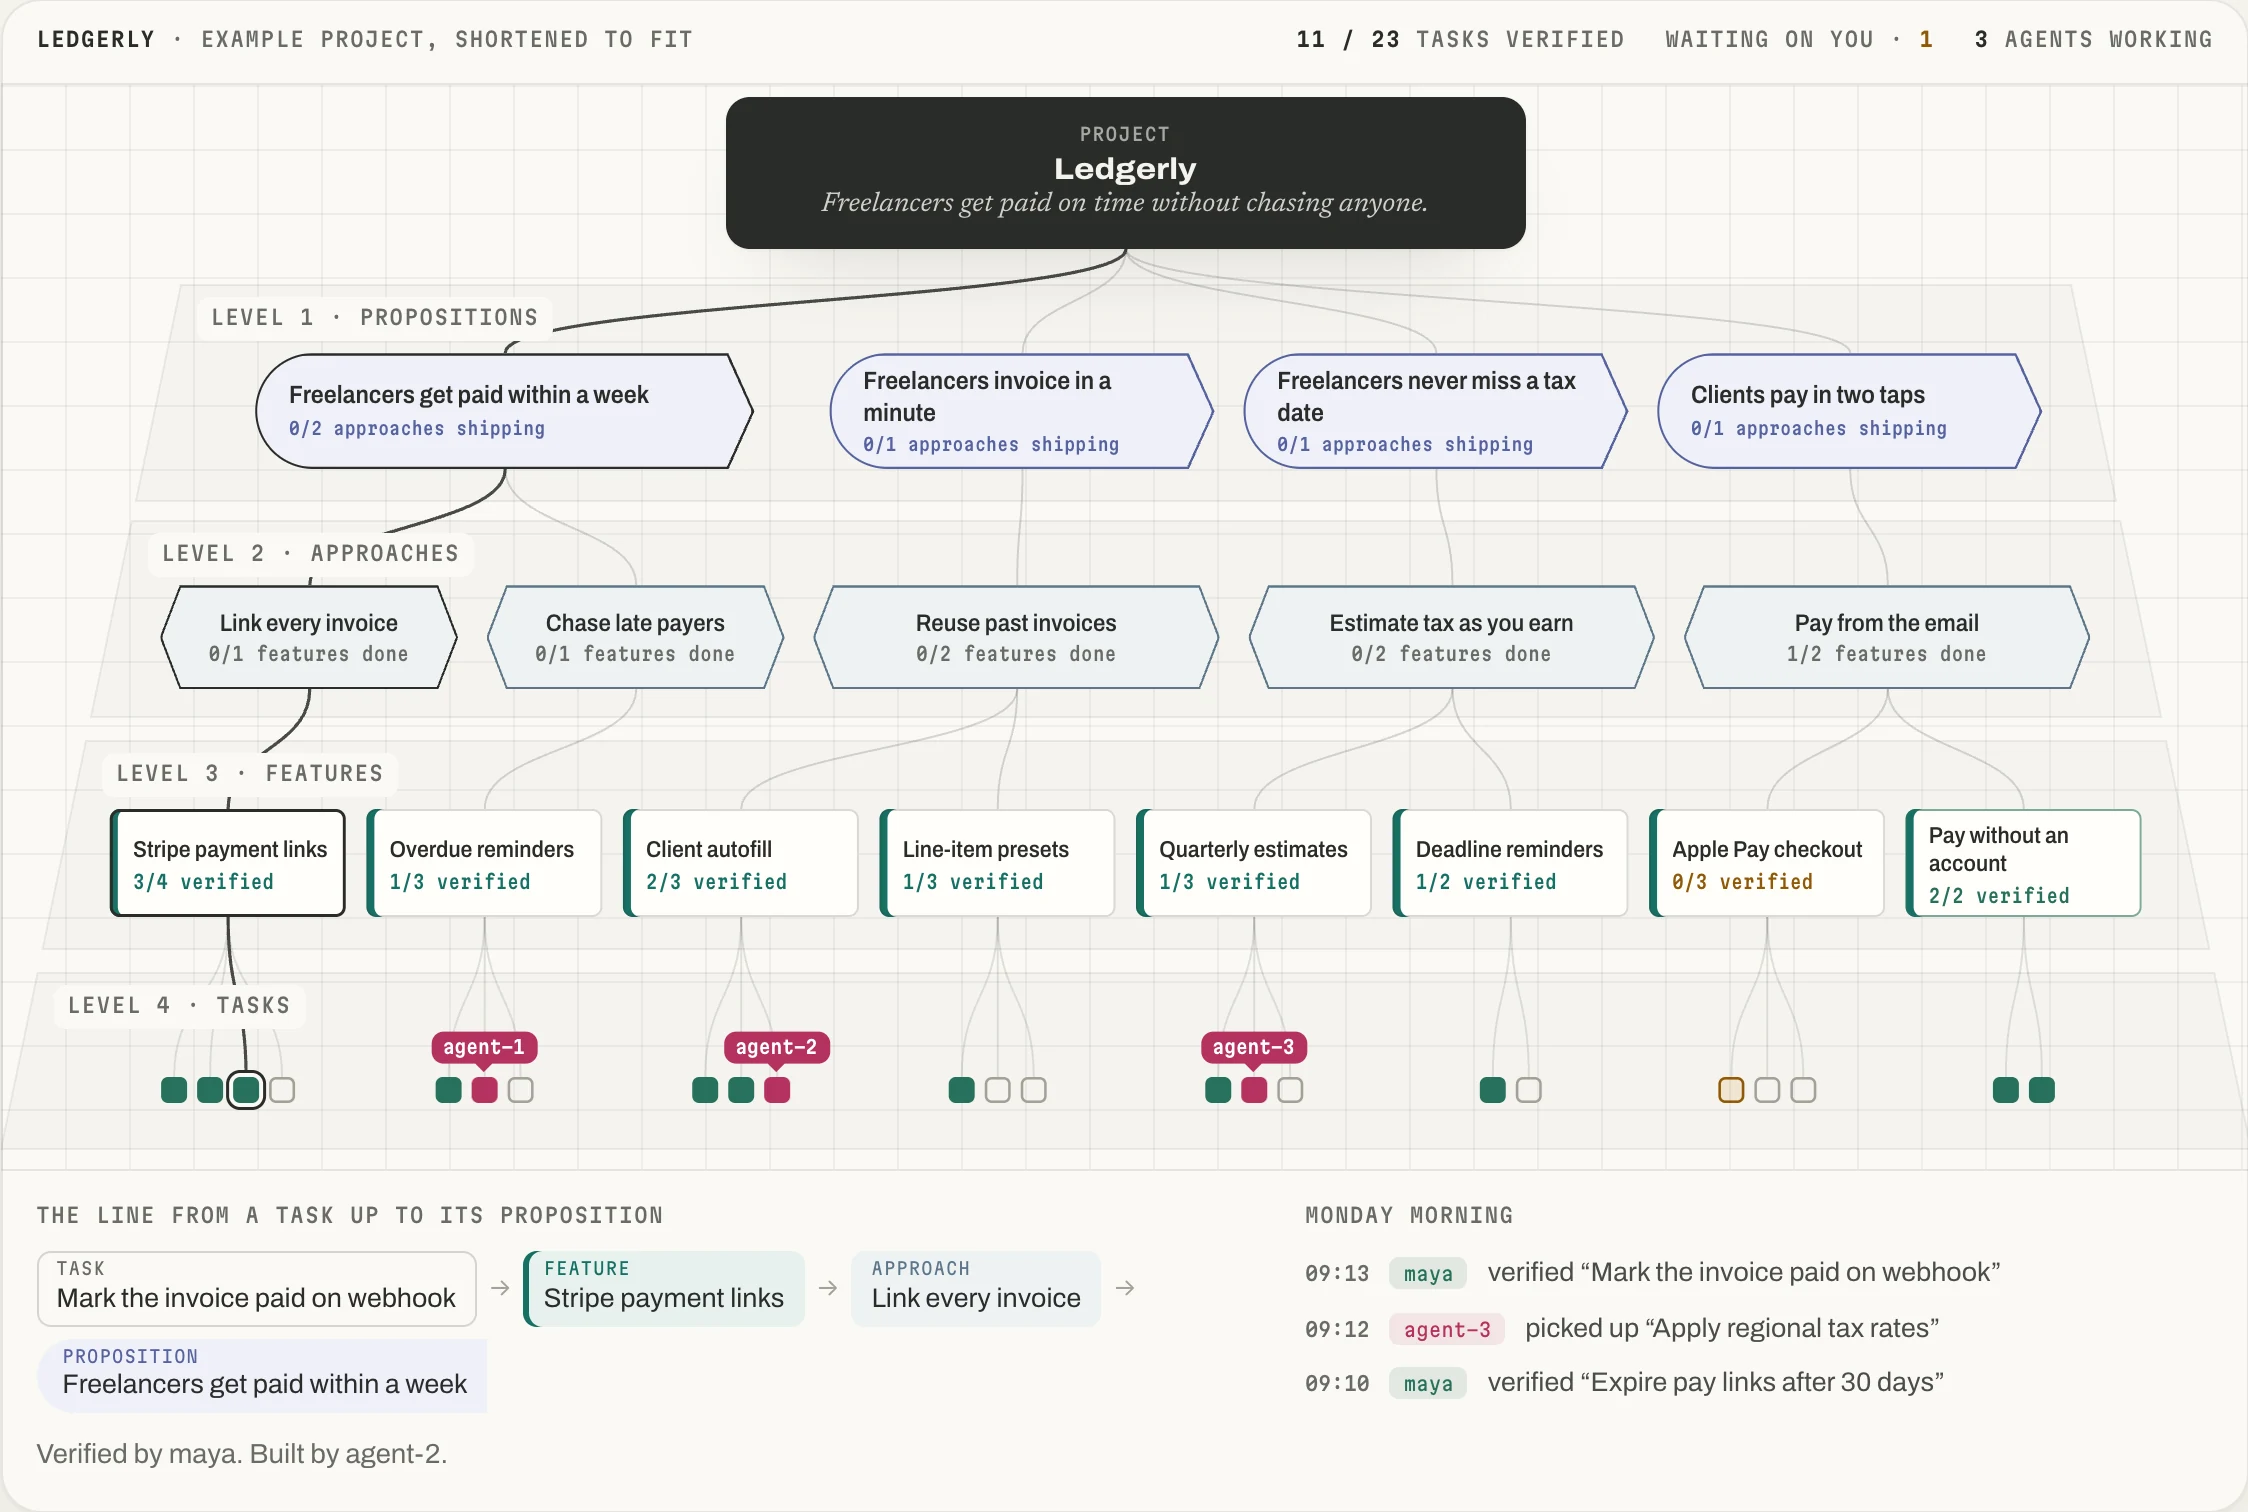
Task: Select the first Pay without an account task
Action: [2006, 1090]
